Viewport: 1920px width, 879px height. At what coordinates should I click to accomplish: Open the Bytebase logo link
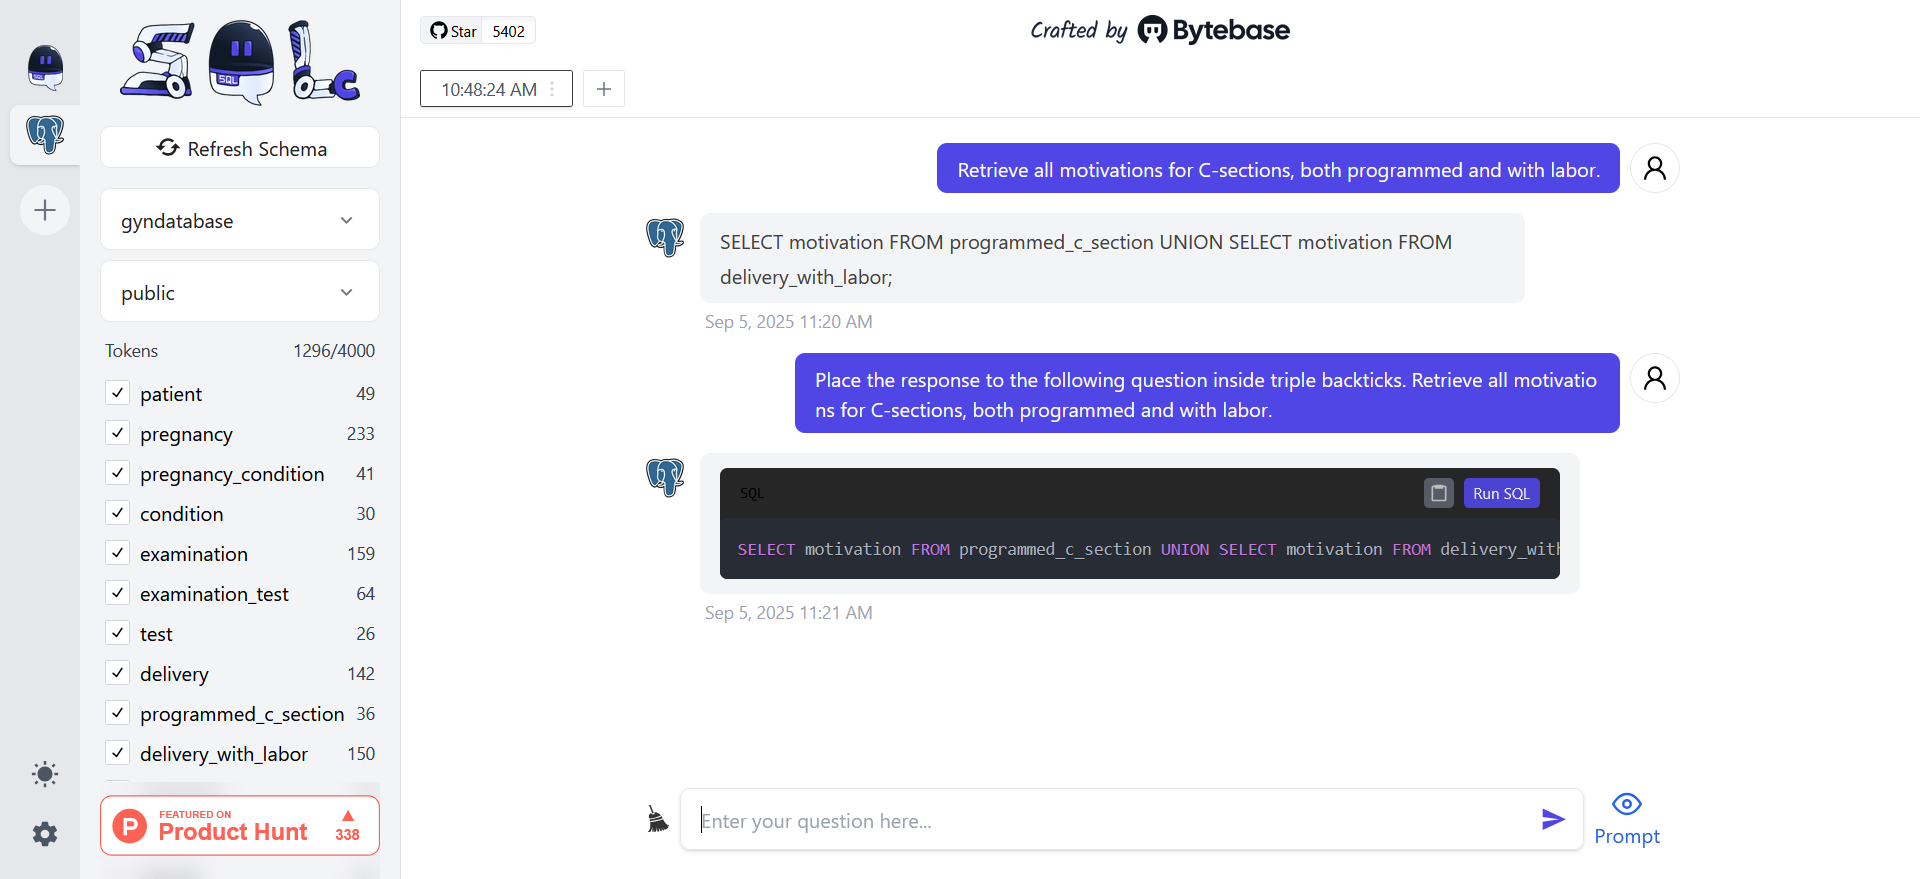(x=1214, y=30)
